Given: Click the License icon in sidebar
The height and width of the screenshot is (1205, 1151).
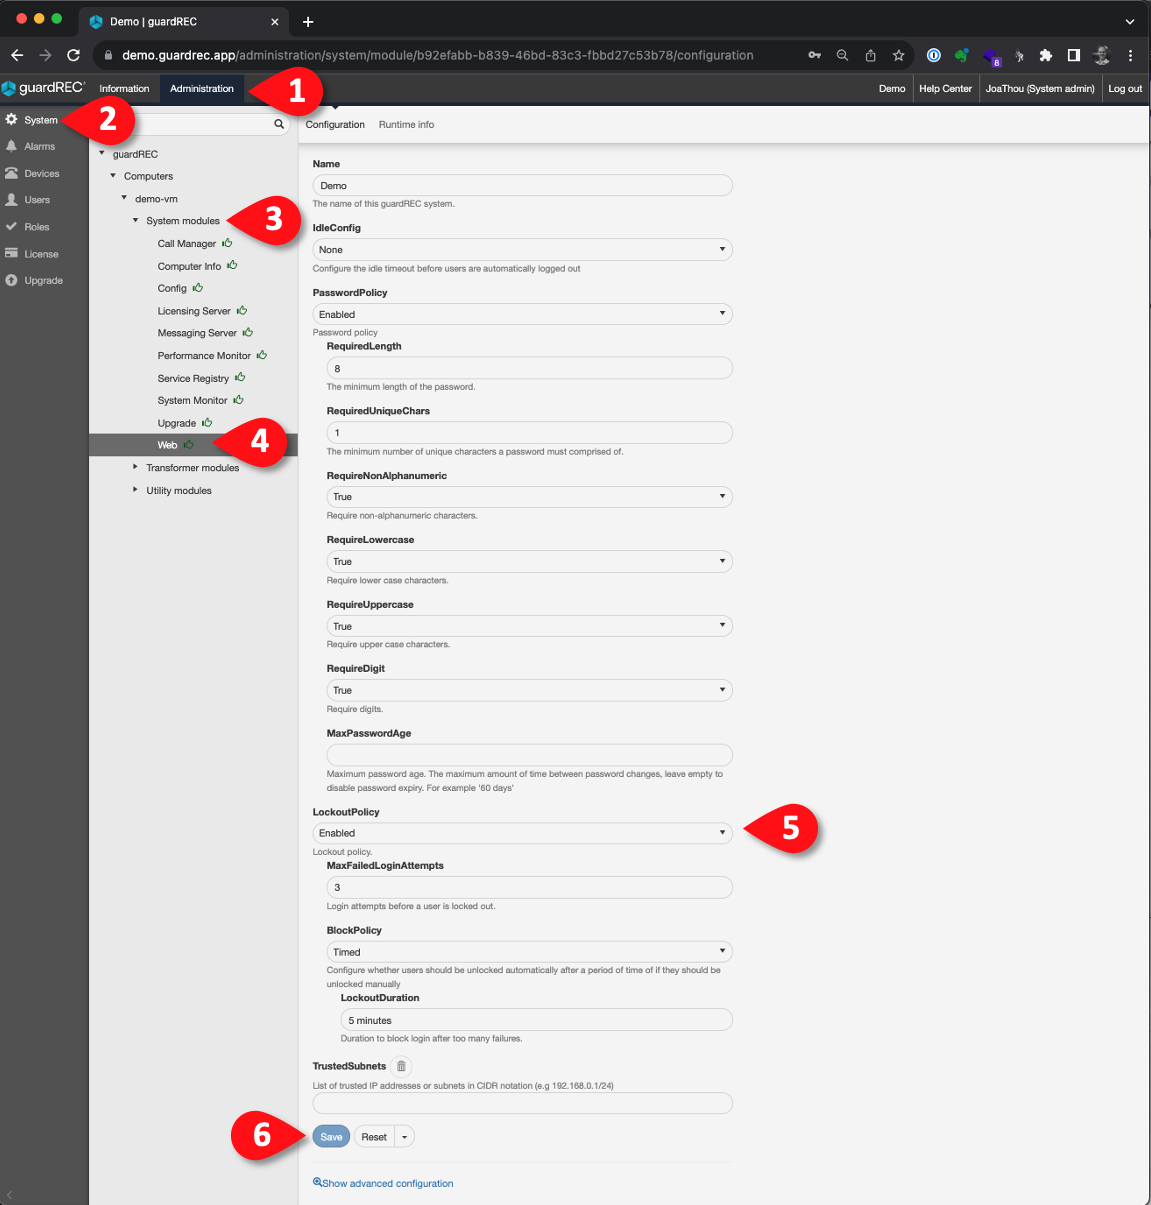Looking at the screenshot, I should point(12,254).
